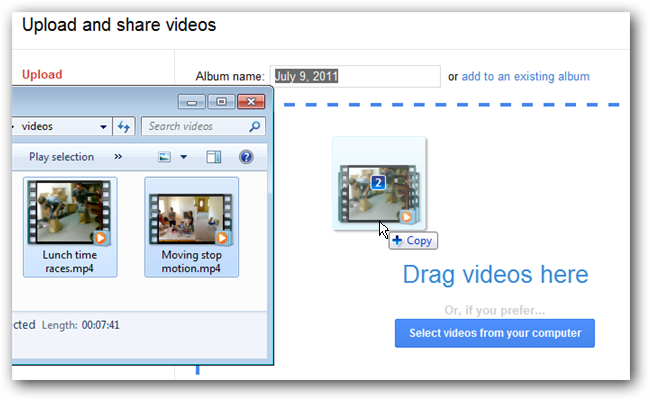
Task: Click into the Album name input field
Action: pos(355,76)
